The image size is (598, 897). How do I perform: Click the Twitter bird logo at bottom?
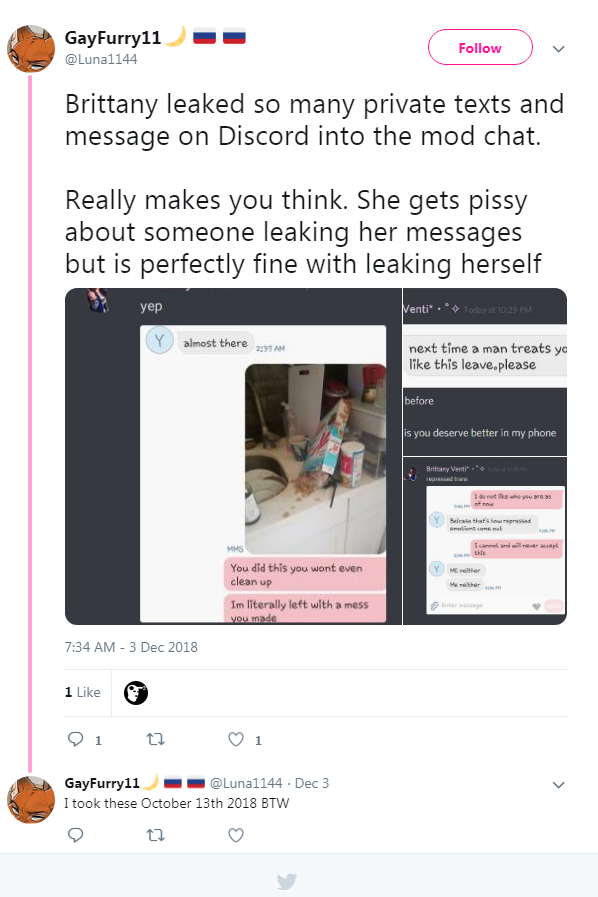click(x=287, y=881)
